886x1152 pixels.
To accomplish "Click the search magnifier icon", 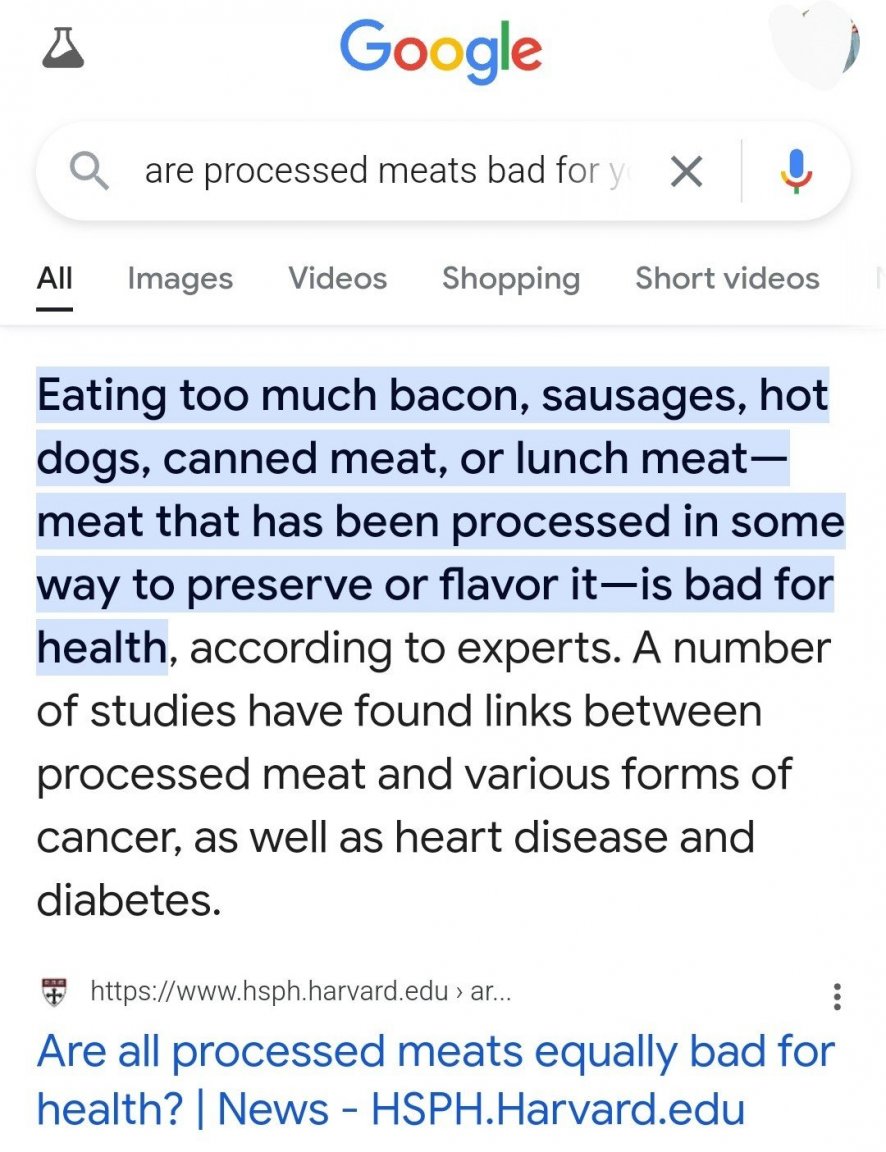I will point(90,172).
